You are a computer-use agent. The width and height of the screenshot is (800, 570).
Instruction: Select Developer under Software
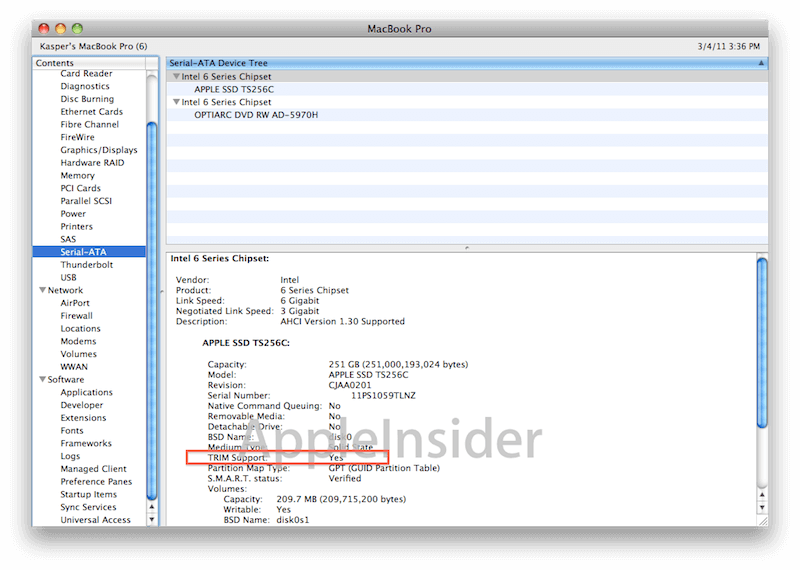[82, 405]
